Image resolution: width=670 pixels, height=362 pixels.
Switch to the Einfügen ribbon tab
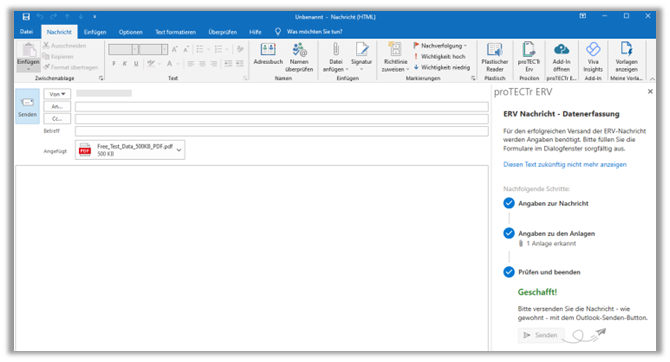tap(95, 32)
